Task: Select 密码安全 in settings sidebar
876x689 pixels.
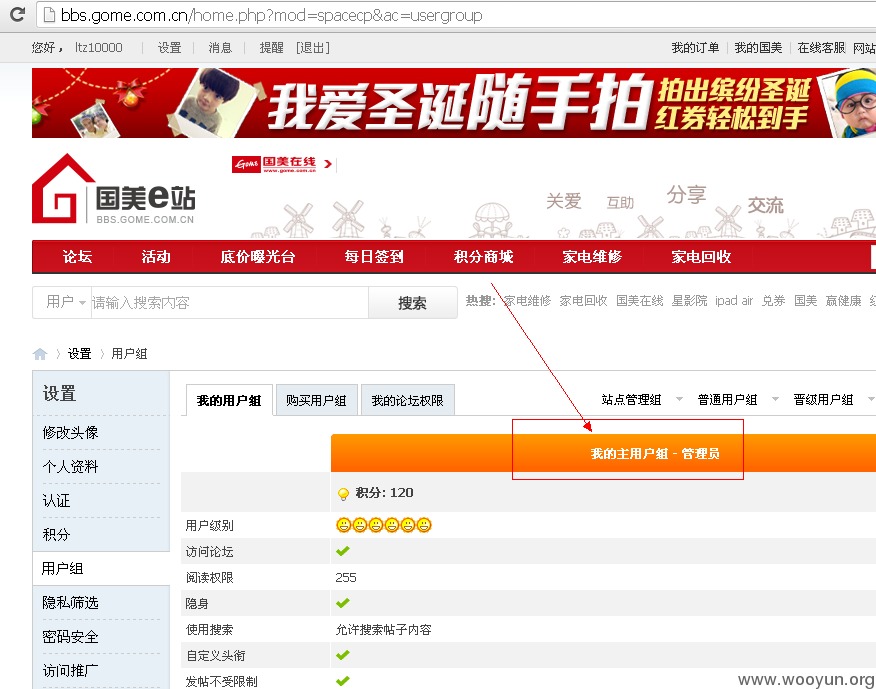Action: point(70,636)
